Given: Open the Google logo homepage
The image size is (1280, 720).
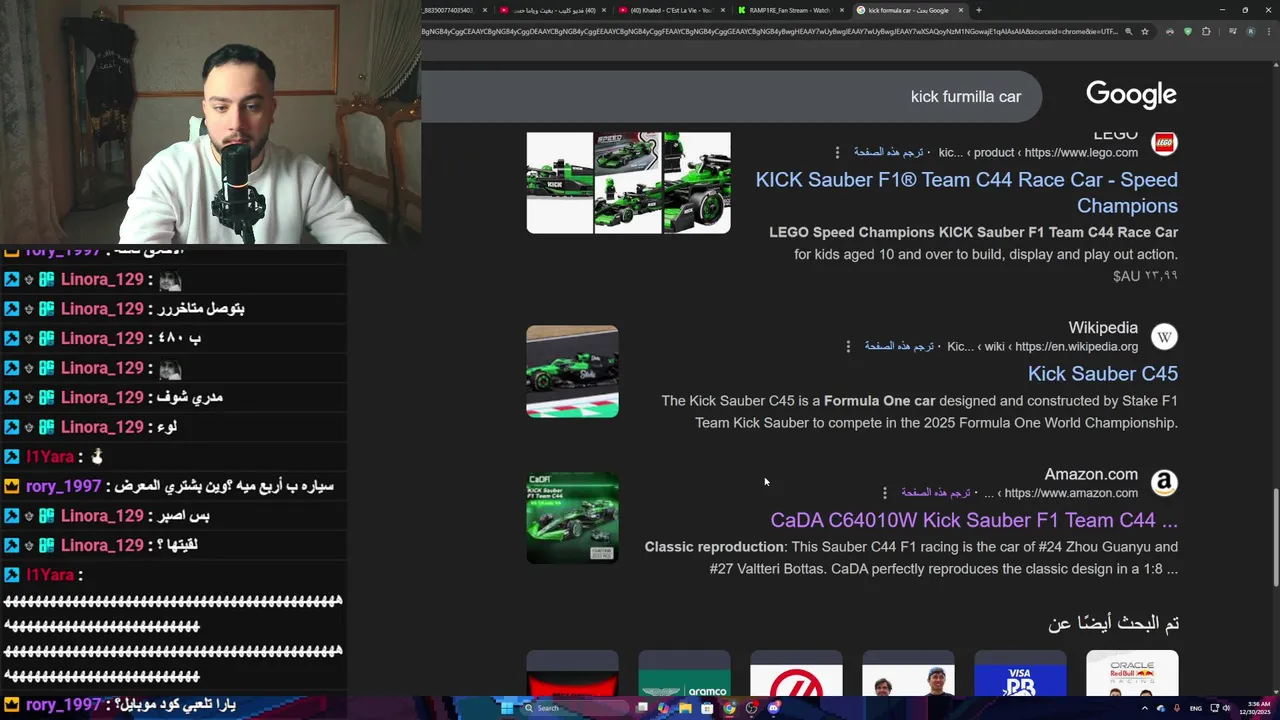Looking at the screenshot, I should (1131, 95).
